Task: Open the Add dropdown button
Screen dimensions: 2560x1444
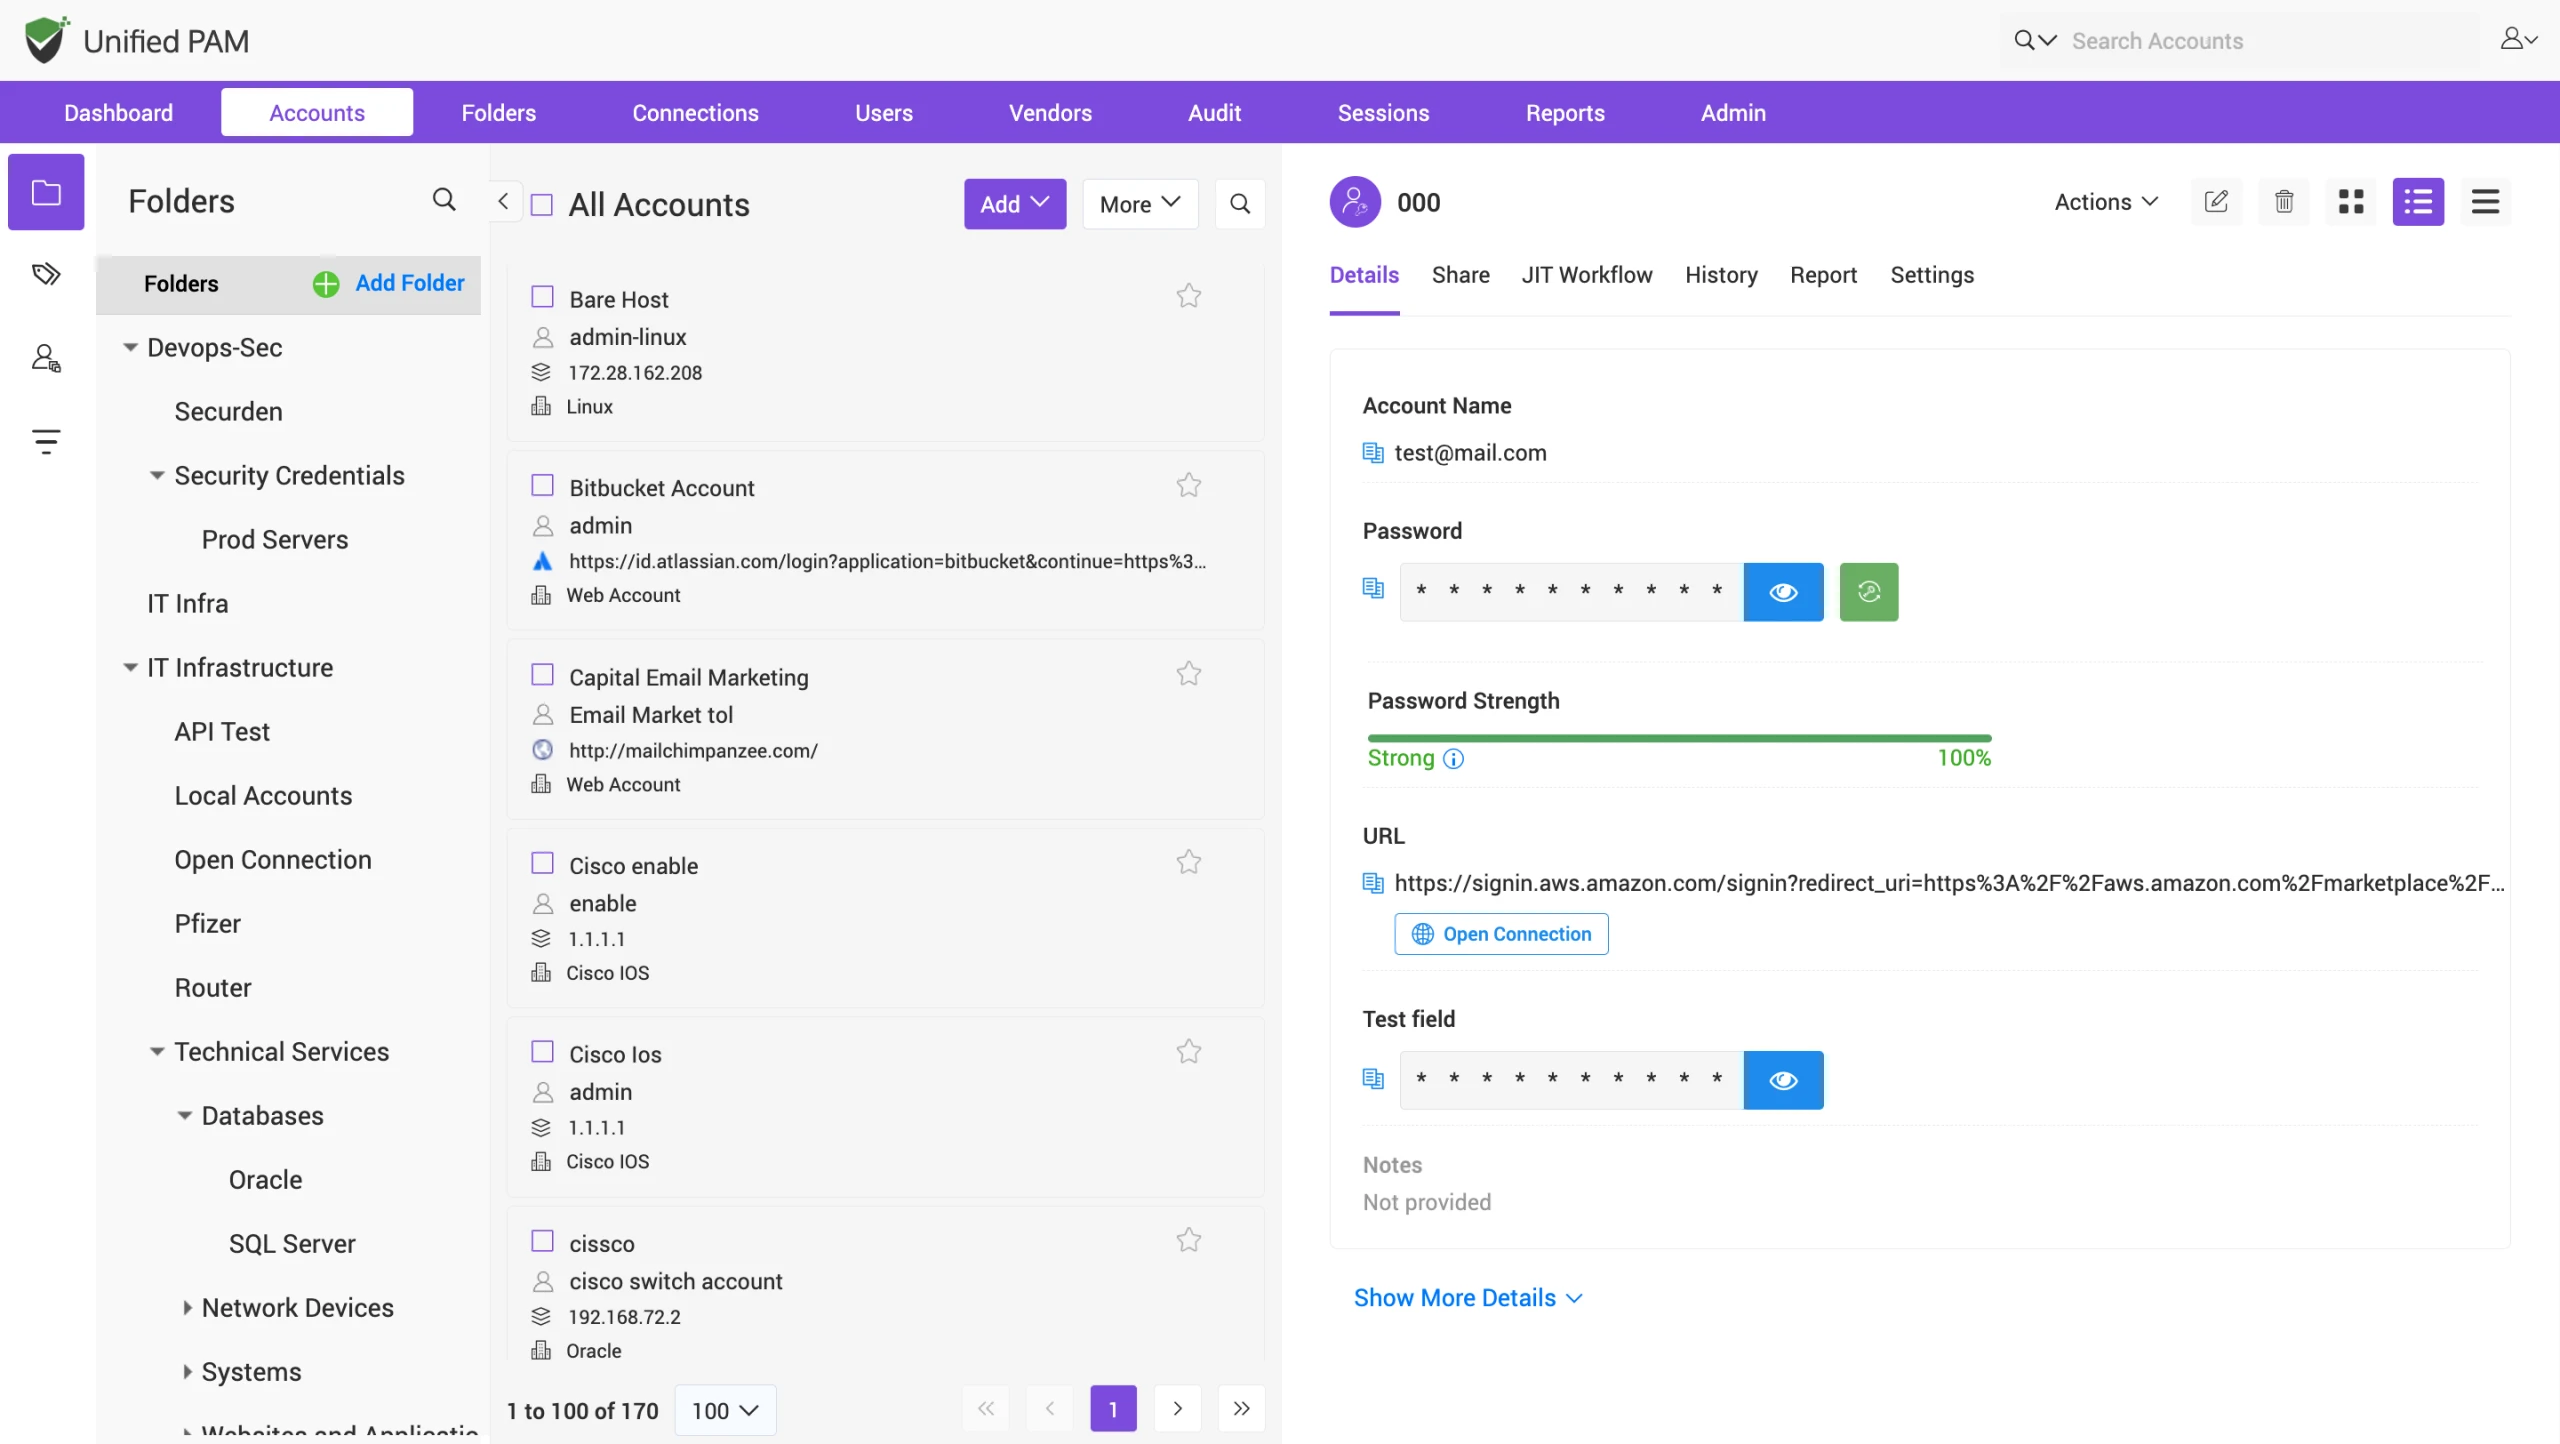Action: [x=1014, y=204]
